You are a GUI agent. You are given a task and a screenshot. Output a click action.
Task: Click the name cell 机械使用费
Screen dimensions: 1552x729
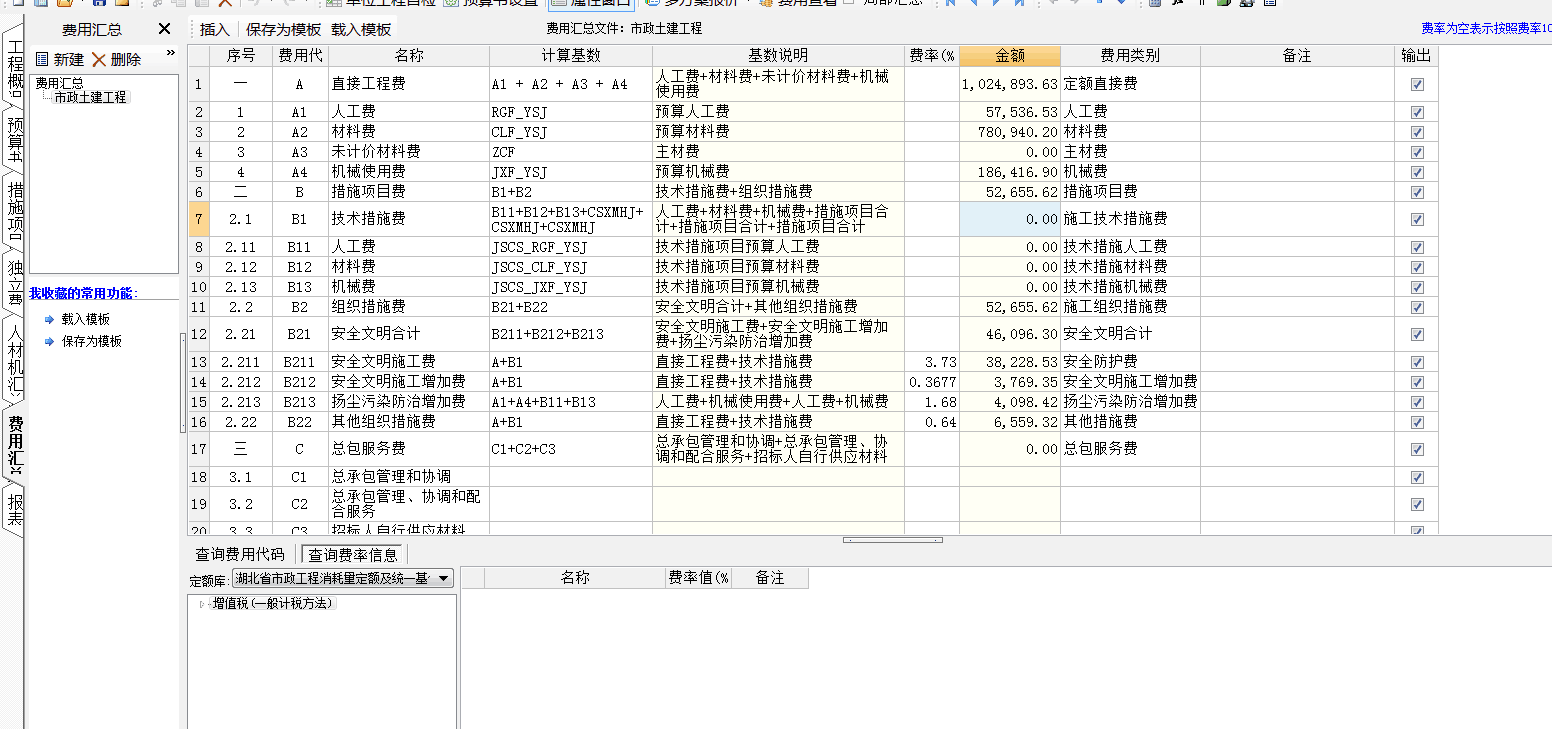pos(409,172)
